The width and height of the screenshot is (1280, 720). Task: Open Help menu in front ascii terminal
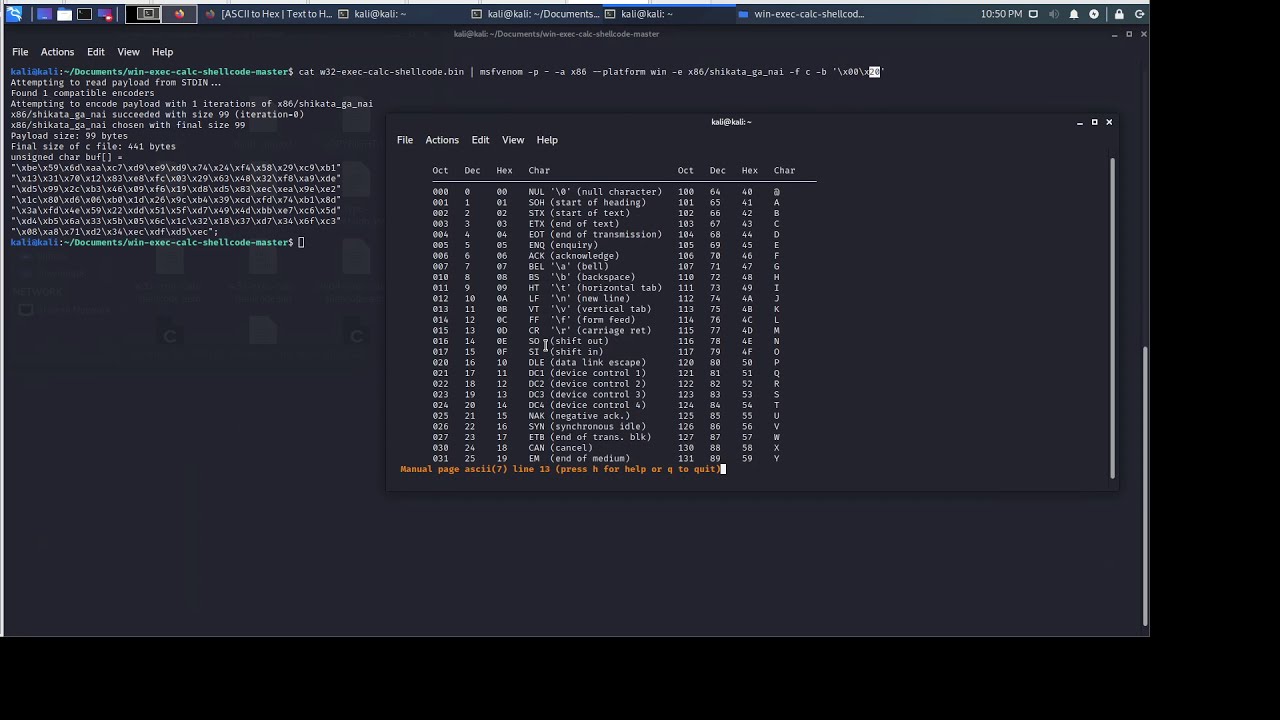pos(547,140)
